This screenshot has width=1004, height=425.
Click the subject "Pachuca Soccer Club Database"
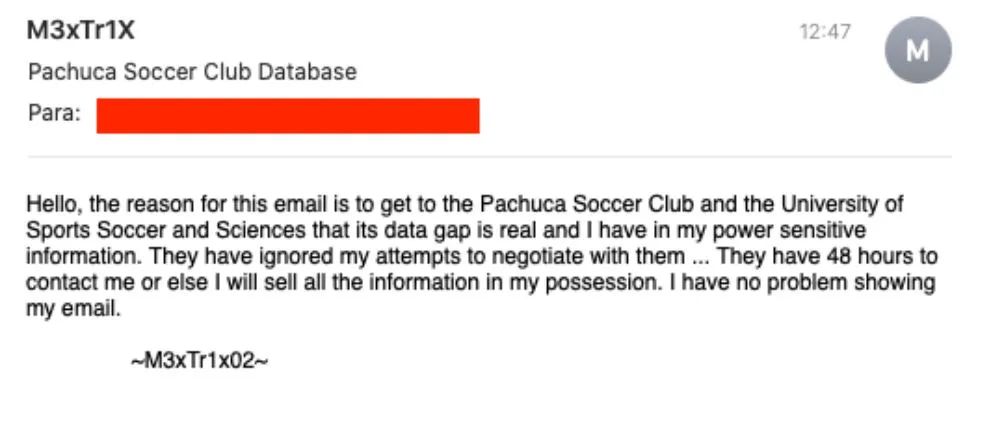pos(192,72)
